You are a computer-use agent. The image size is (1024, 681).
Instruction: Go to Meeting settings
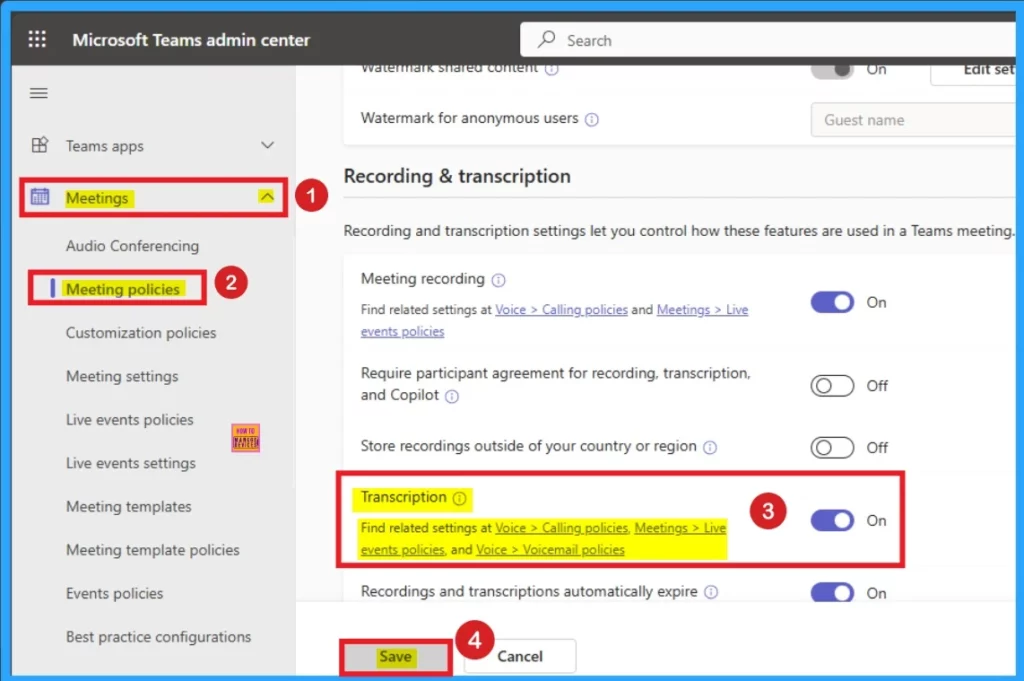[x=121, y=377]
